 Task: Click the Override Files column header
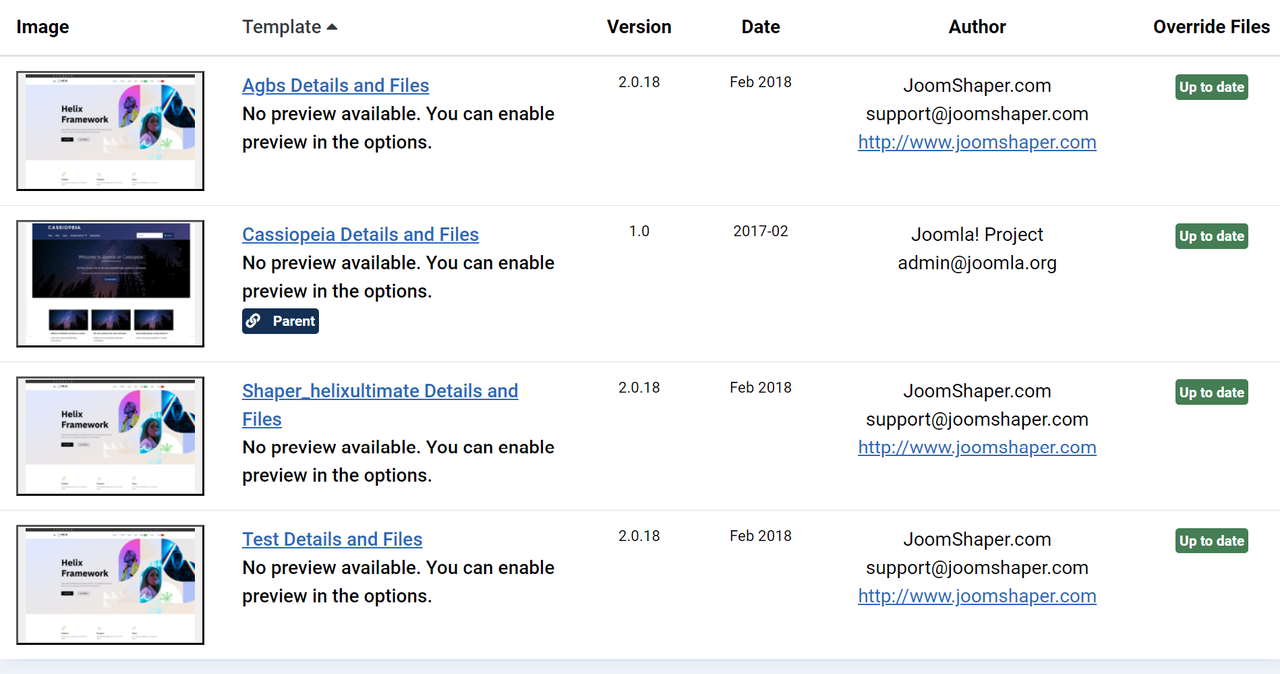(1211, 27)
